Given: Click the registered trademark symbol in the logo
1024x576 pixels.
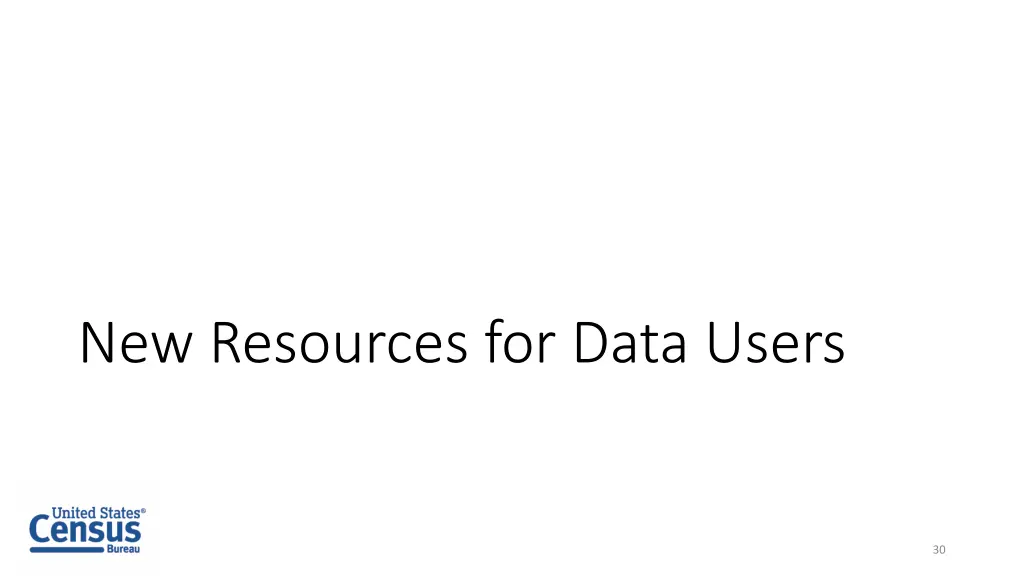Looking at the screenshot, I should tap(143, 511).
